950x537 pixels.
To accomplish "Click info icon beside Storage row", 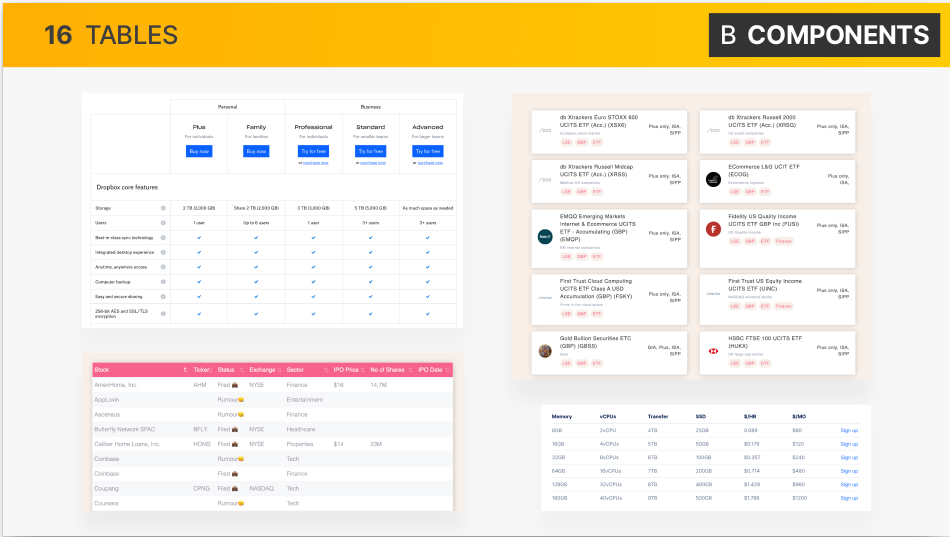I will 163,208.
